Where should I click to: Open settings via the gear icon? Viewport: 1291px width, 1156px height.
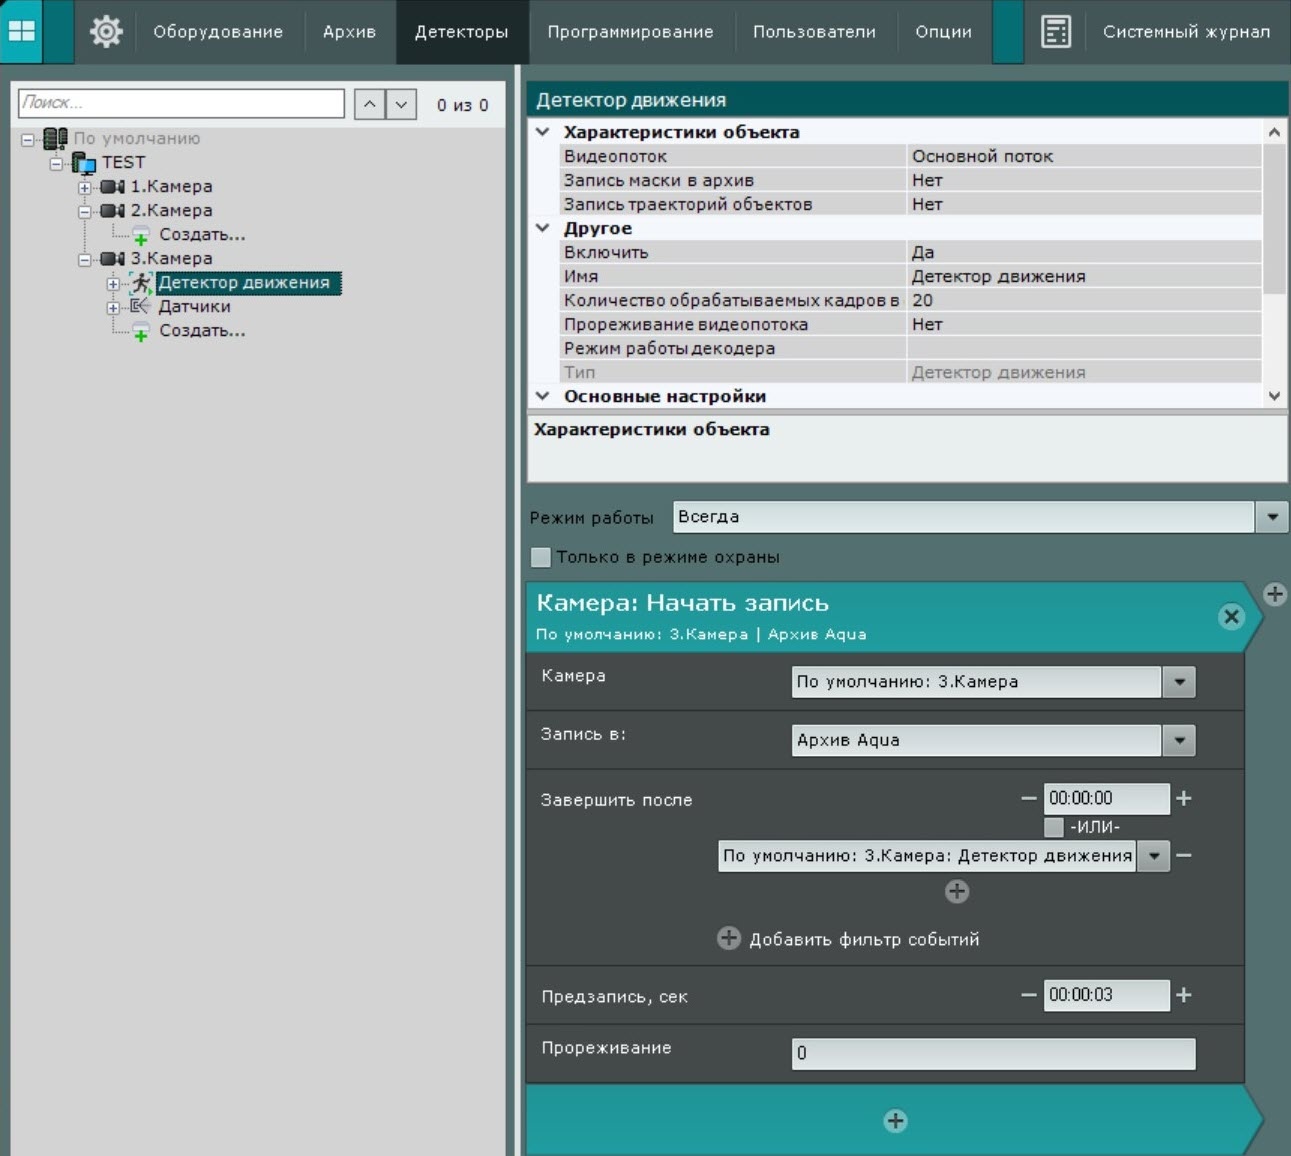106,31
